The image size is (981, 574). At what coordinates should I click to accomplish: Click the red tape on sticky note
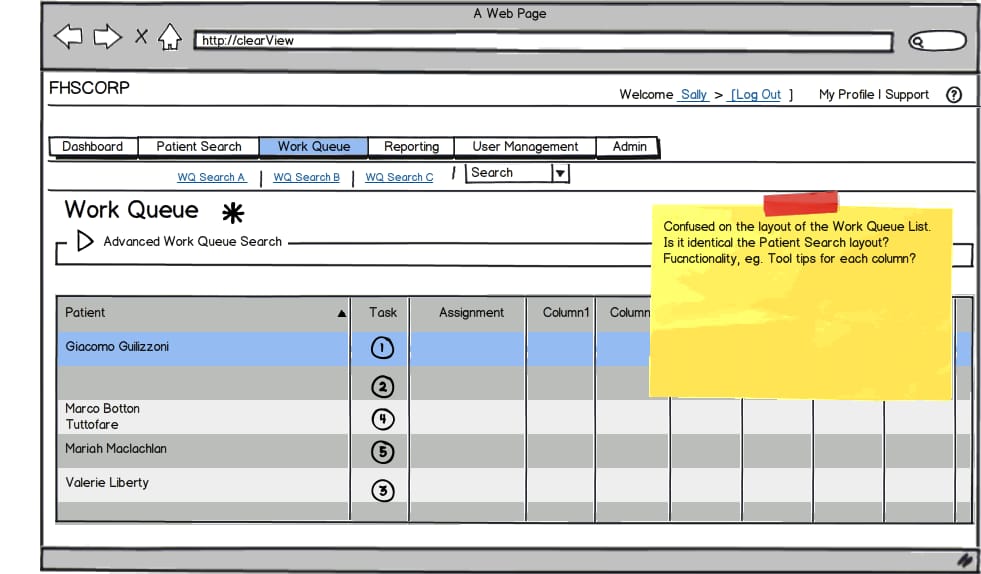(x=800, y=204)
